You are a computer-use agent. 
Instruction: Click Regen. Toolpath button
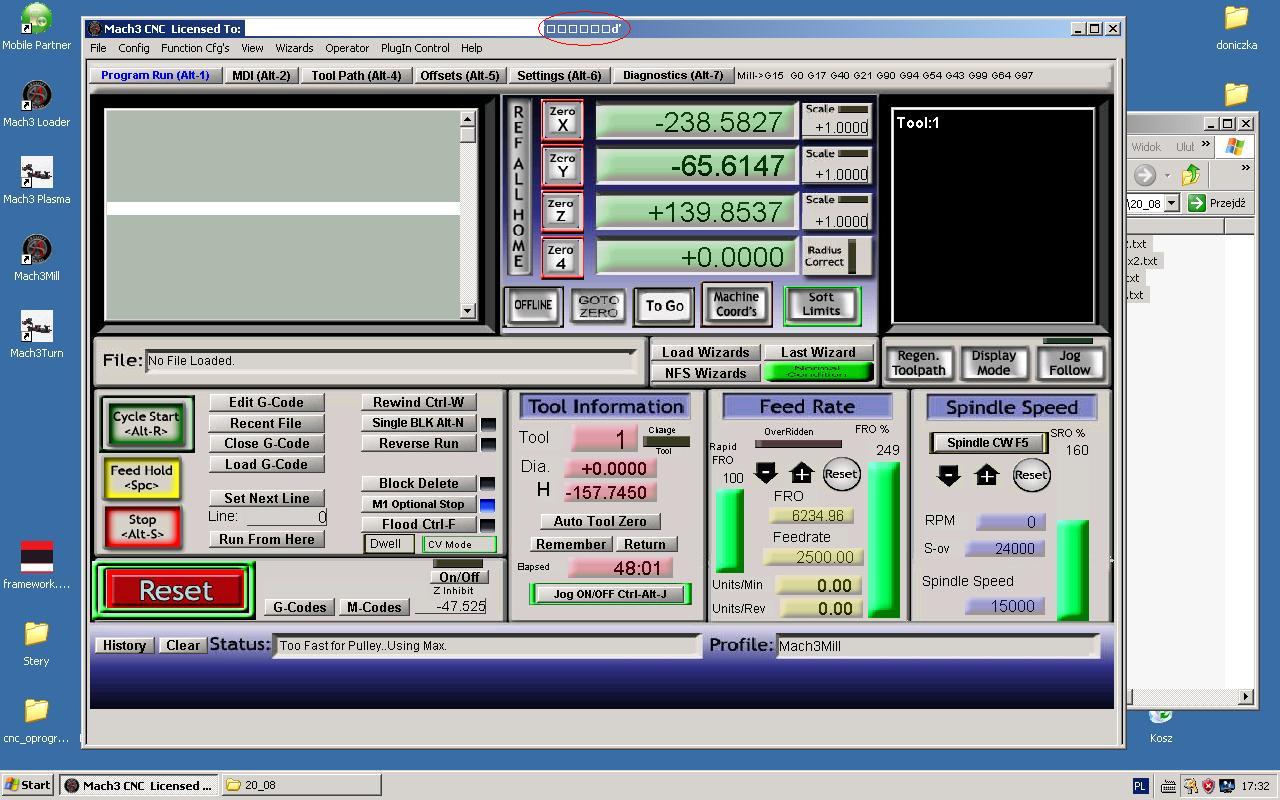tap(918, 363)
